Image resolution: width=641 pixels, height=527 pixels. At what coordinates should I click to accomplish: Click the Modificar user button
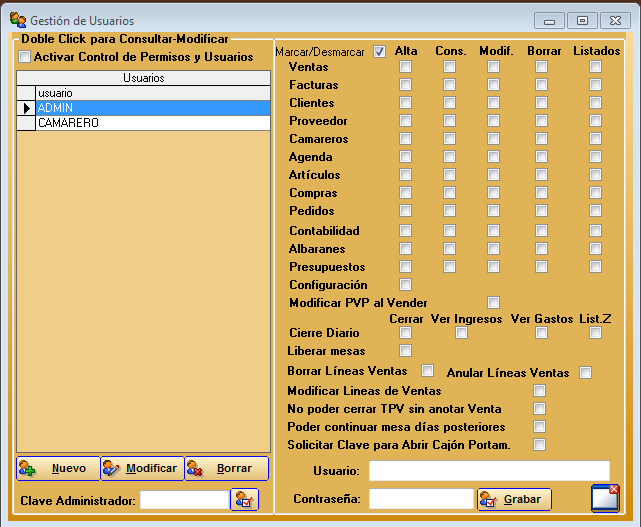pos(142,469)
